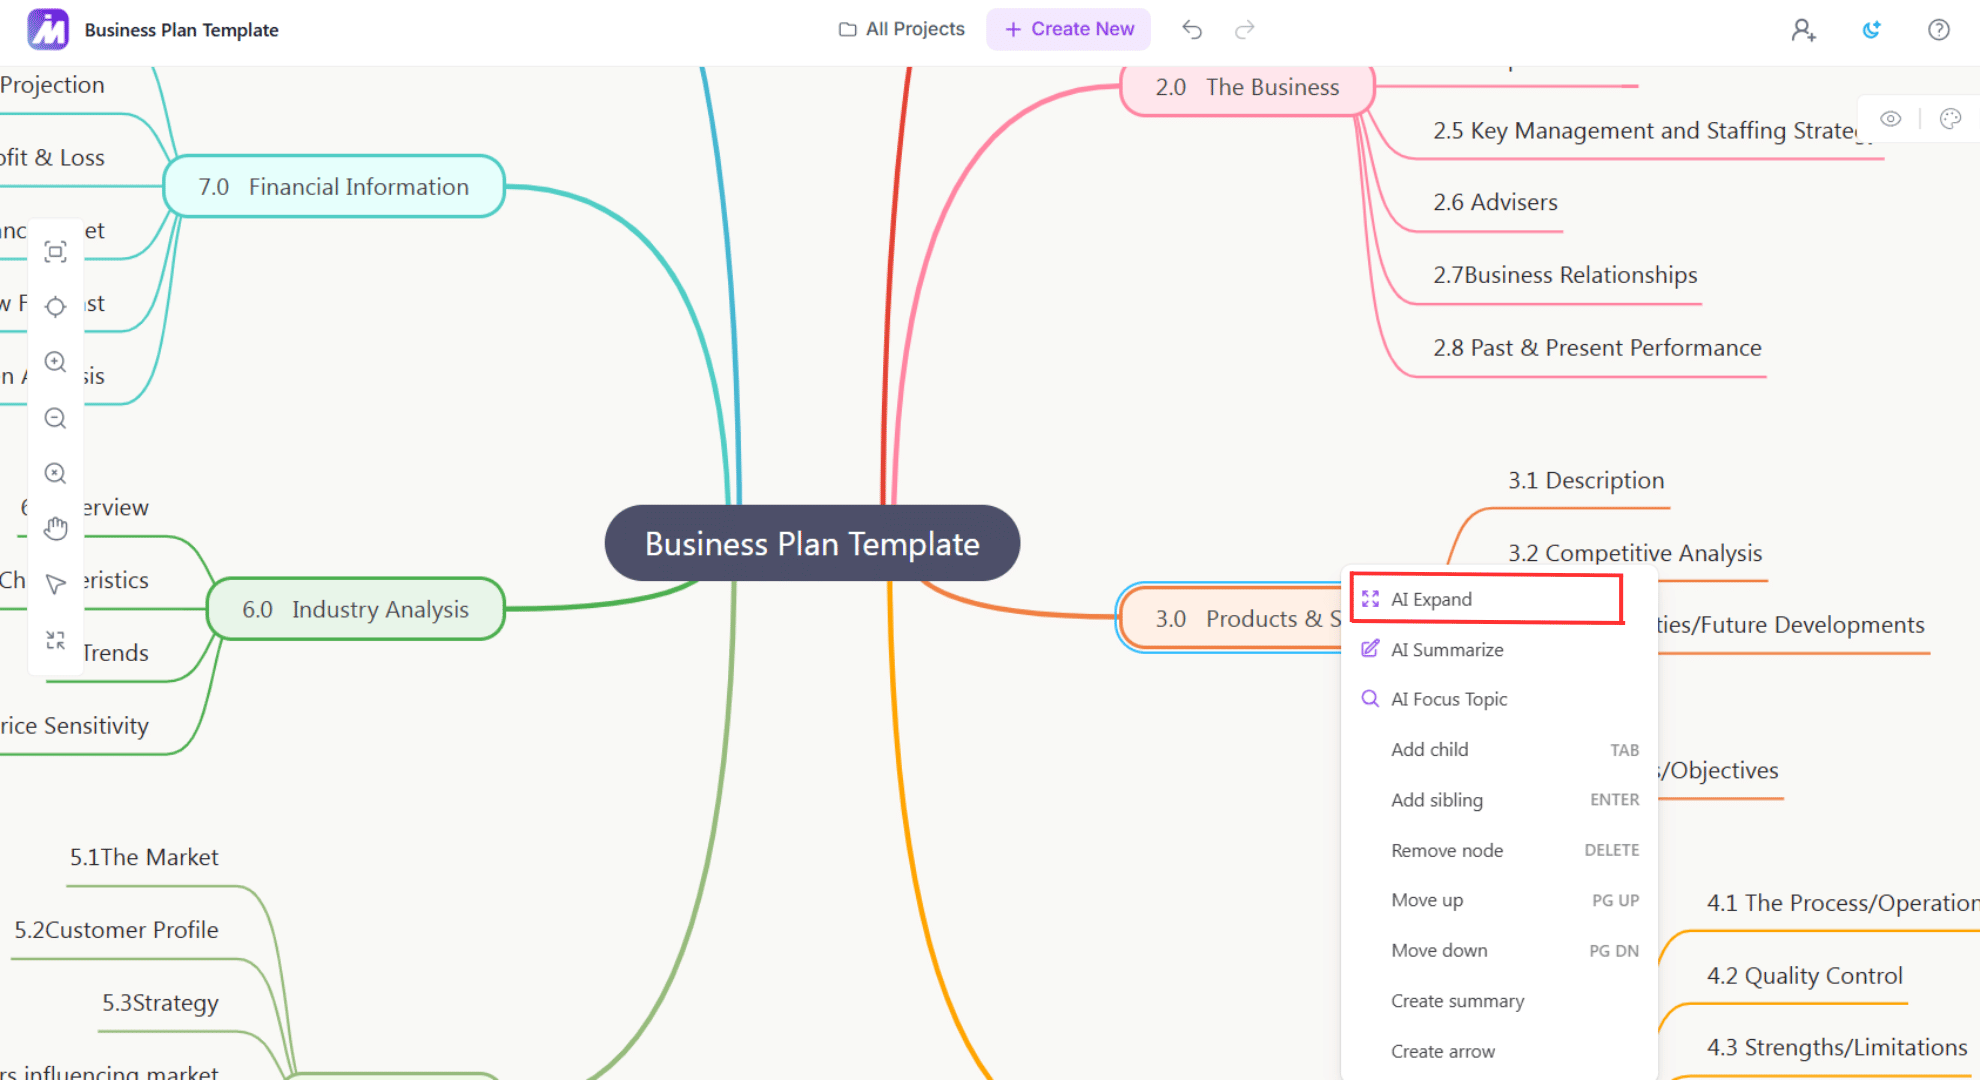The height and width of the screenshot is (1080, 1980).
Task: Click the collapse-view icon at toolbar bottom
Action: [x=55, y=640]
